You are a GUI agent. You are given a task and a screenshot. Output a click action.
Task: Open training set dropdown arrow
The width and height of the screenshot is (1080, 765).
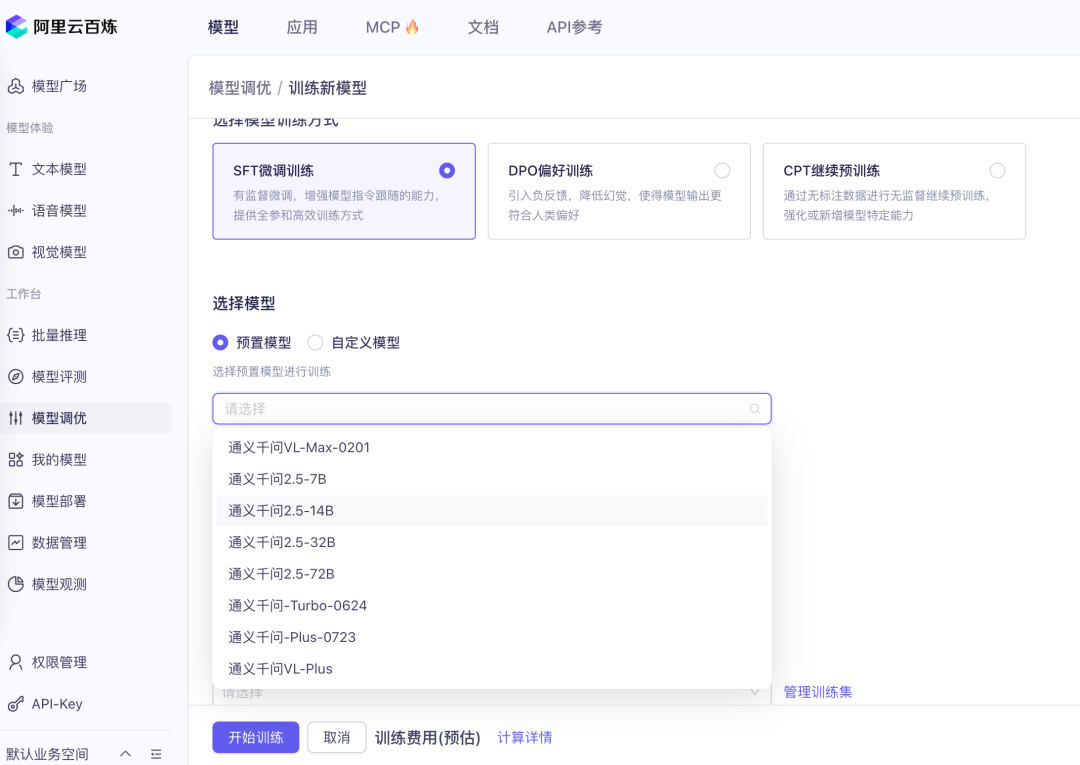(755, 693)
